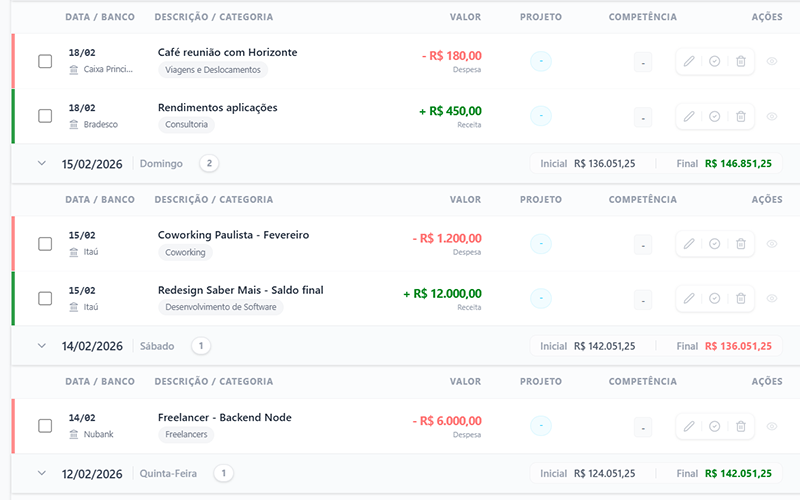Image resolution: width=800 pixels, height=500 pixels.
Task: Toggle the 12/02/2026 Quinta-Feira group chevron
Action: click(x=42, y=473)
